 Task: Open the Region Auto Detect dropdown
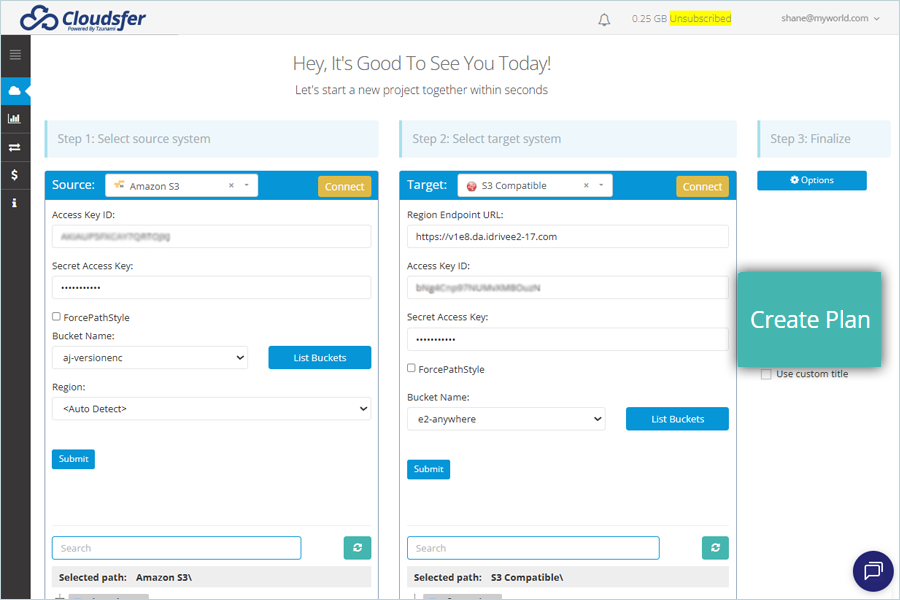211,409
